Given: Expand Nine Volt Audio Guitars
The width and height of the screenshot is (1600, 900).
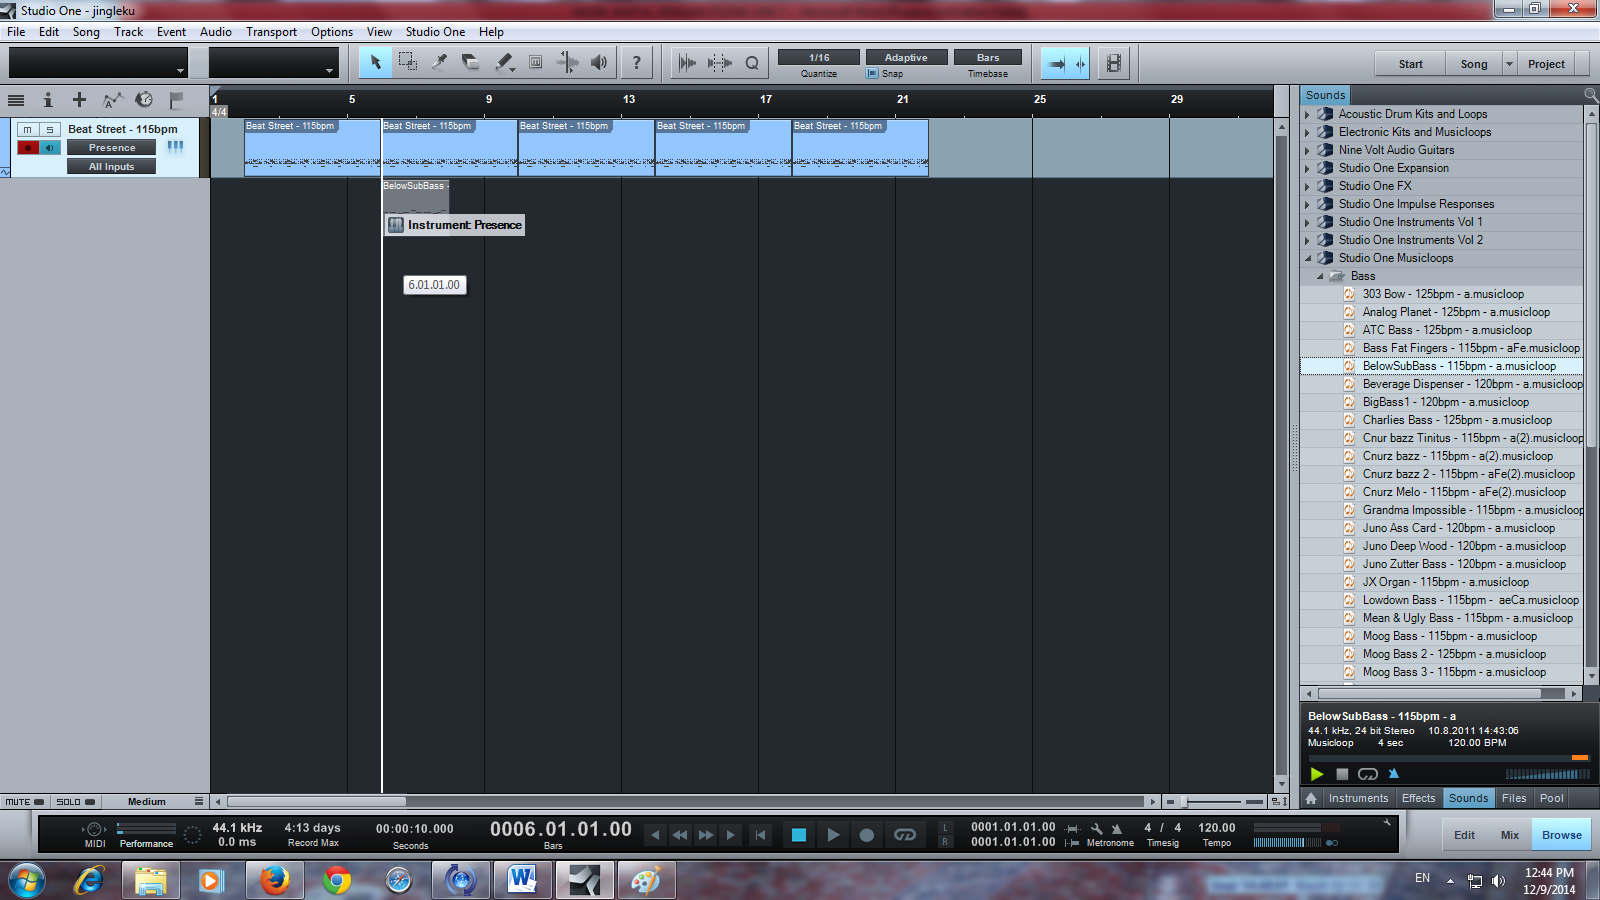Looking at the screenshot, I should tap(1307, 151).
